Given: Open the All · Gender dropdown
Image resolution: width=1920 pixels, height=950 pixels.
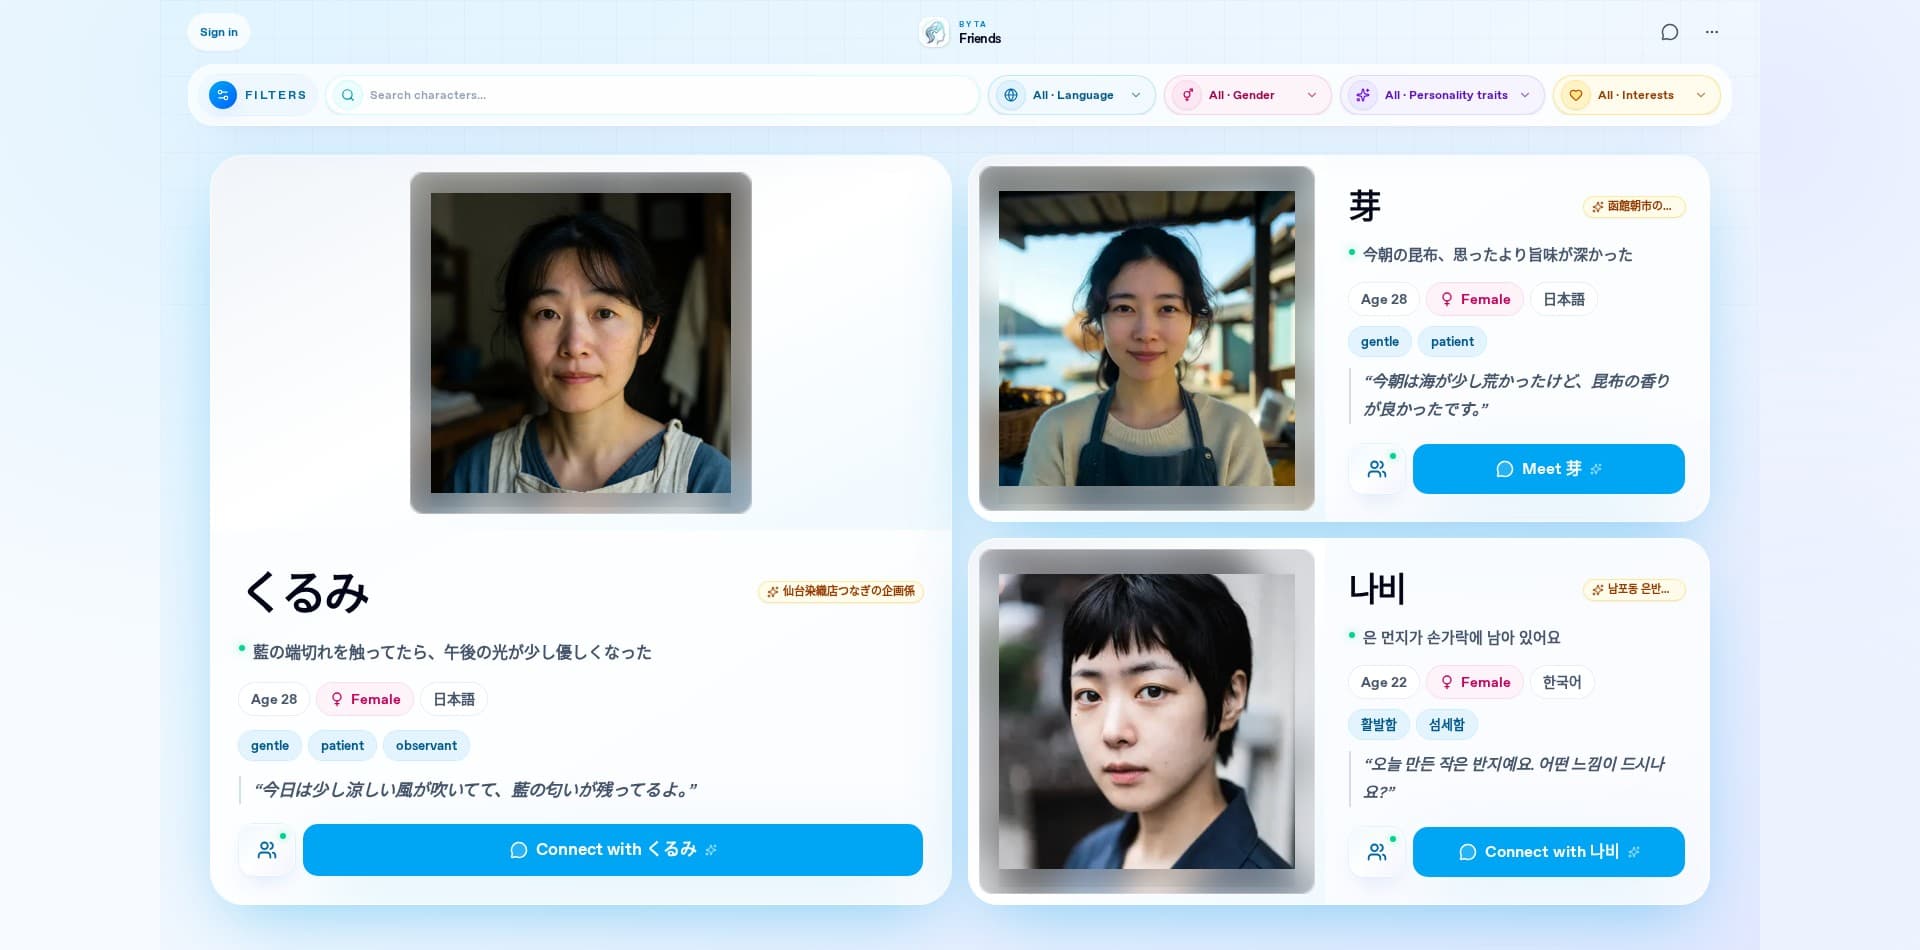Looking at the screenshot, I should point(1247,95).
